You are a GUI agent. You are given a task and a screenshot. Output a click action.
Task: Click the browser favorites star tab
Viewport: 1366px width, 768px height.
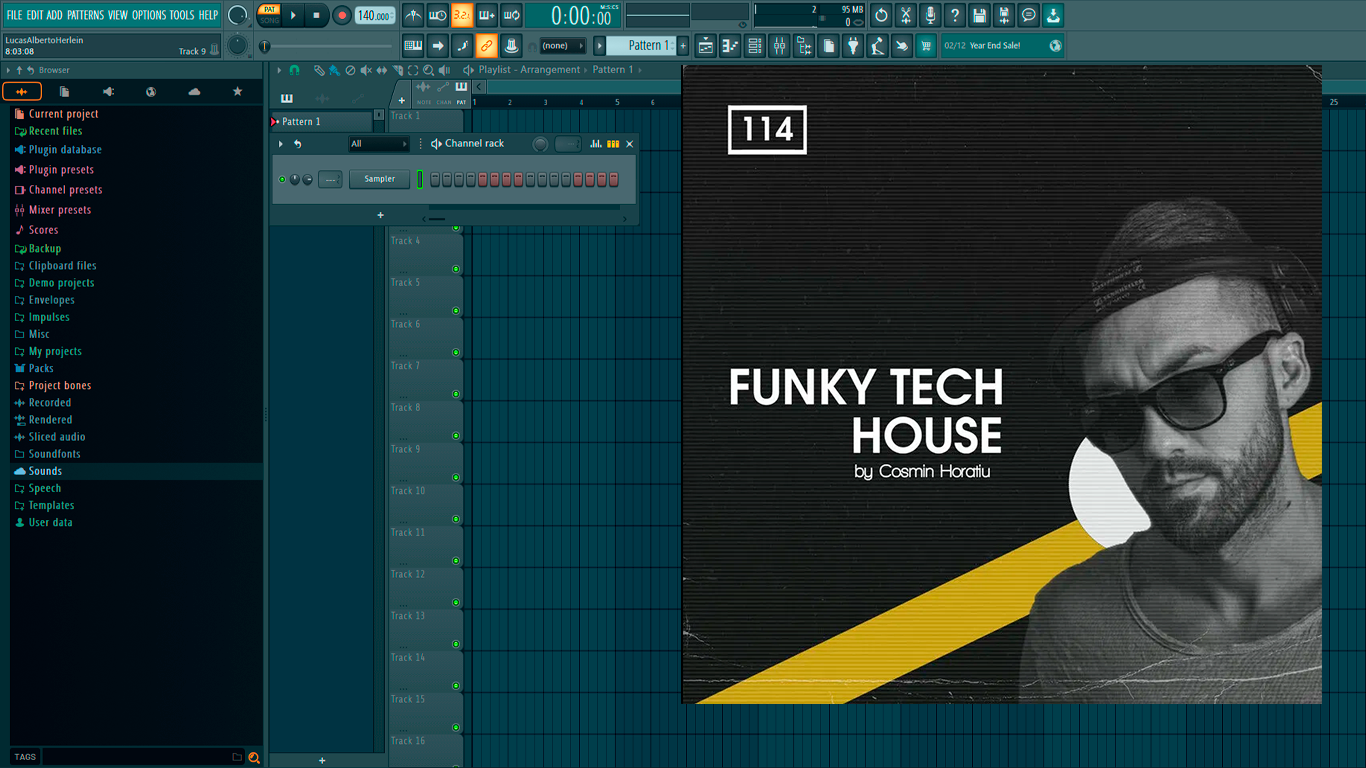click(237, 91)
